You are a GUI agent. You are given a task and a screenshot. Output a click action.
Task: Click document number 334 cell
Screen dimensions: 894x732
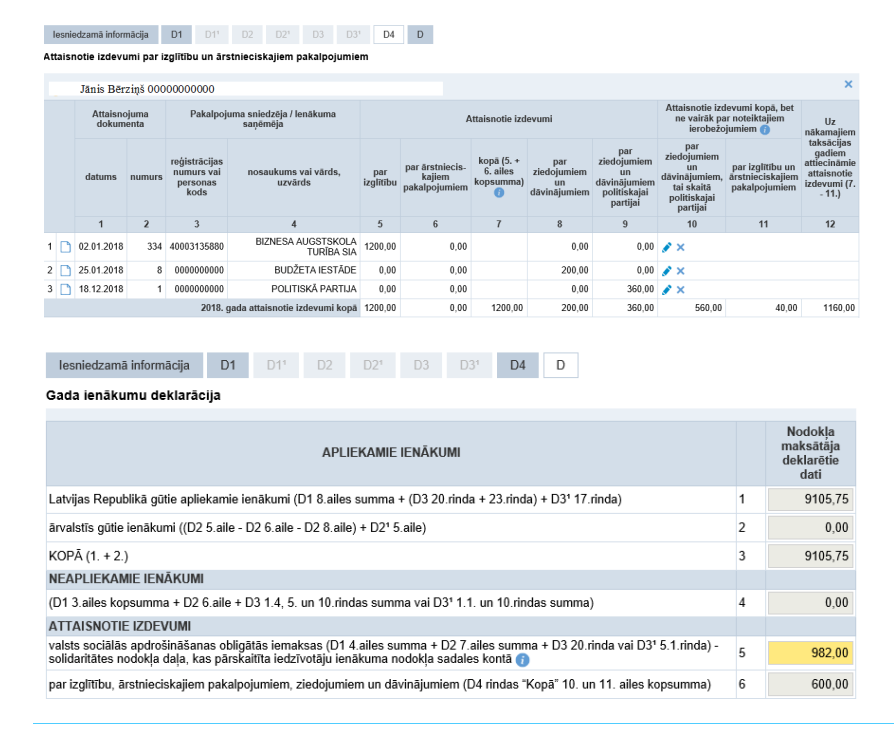pos(147,247)
